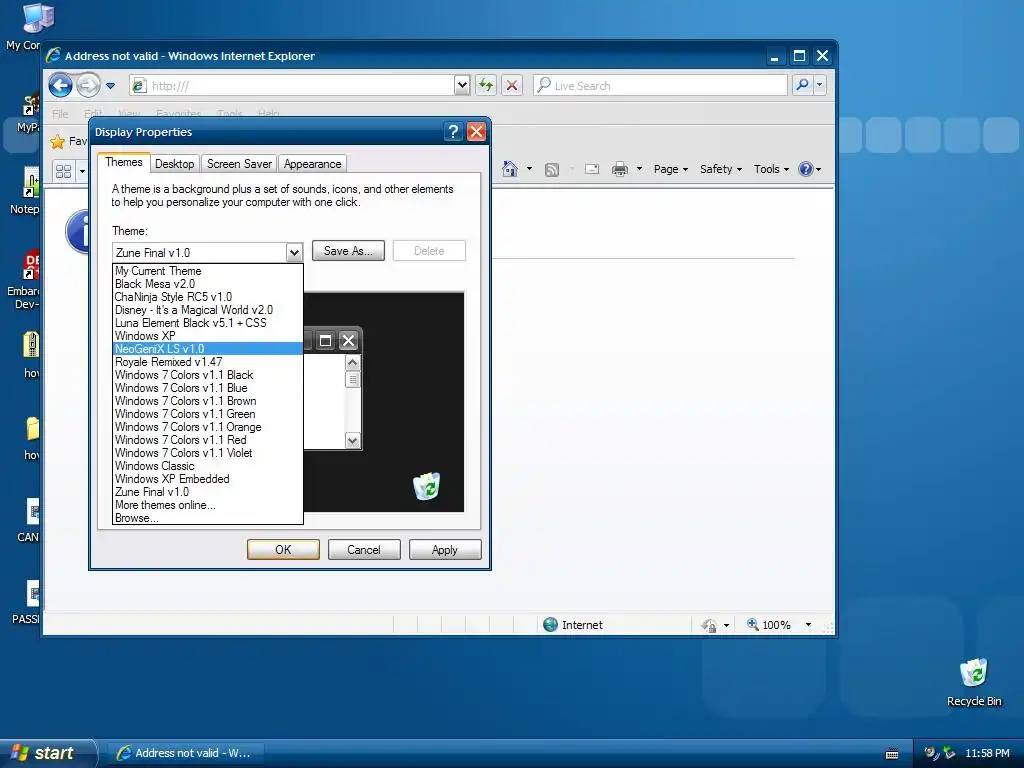Choose Royale Remixed v1.47 theme

(x=208, y=362)
